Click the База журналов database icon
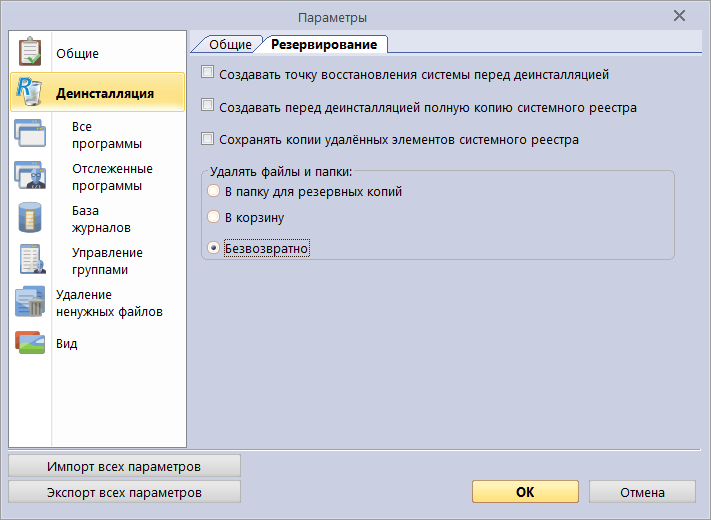Viewport: 711px width, 520px height. point(30,218)
